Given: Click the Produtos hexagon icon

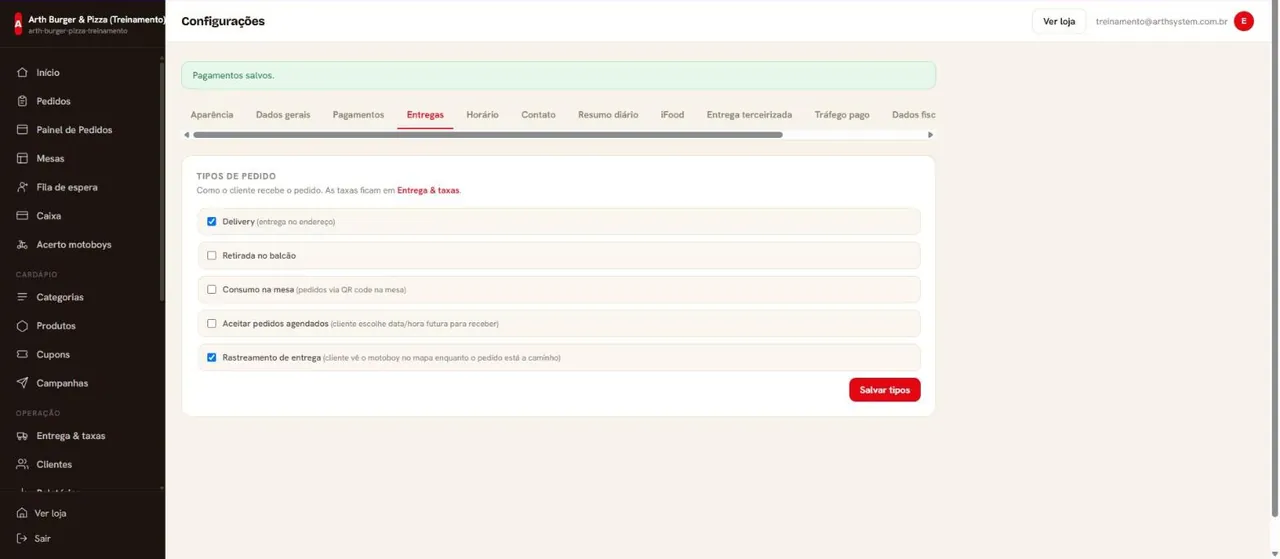Looking at the screenshot, I should (x=22, y=326).
